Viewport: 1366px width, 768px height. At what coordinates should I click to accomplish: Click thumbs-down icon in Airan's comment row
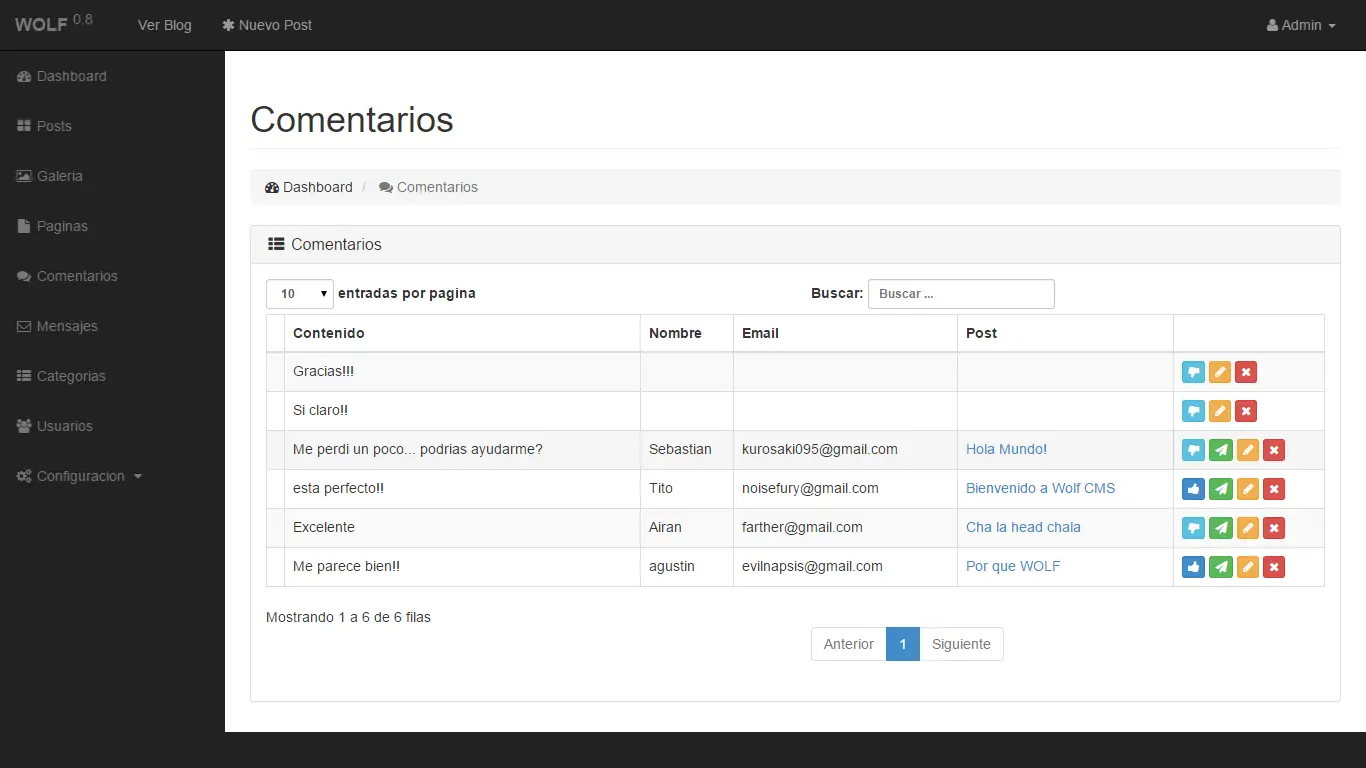1193,528
